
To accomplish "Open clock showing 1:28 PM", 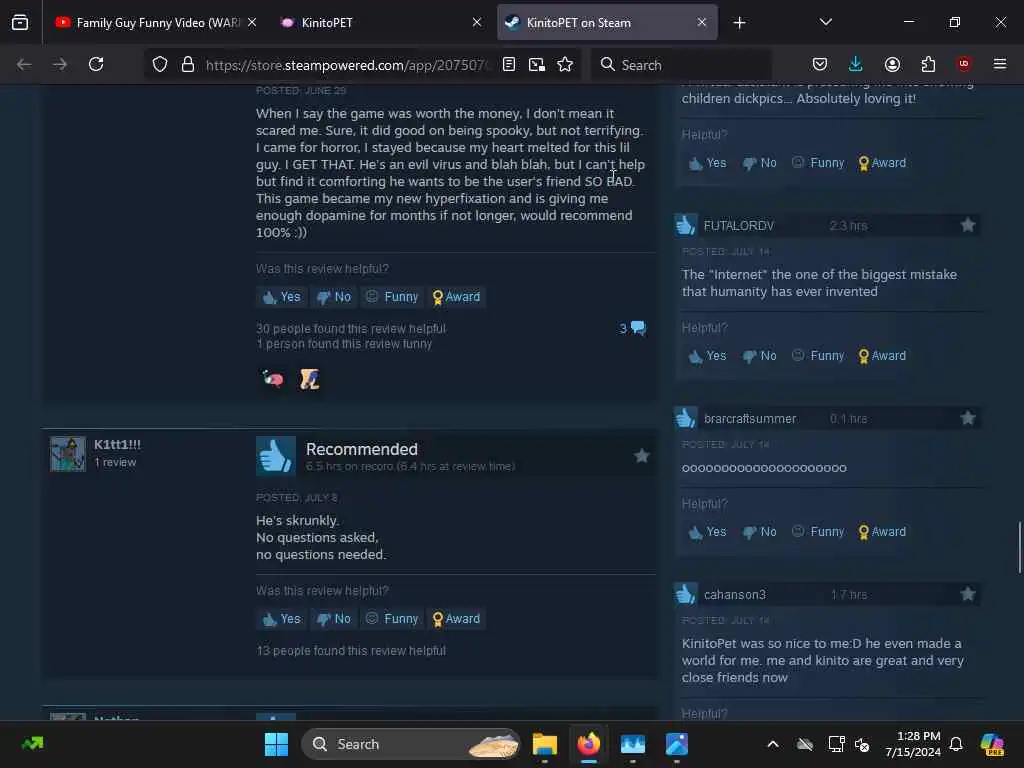I will 912,744.
